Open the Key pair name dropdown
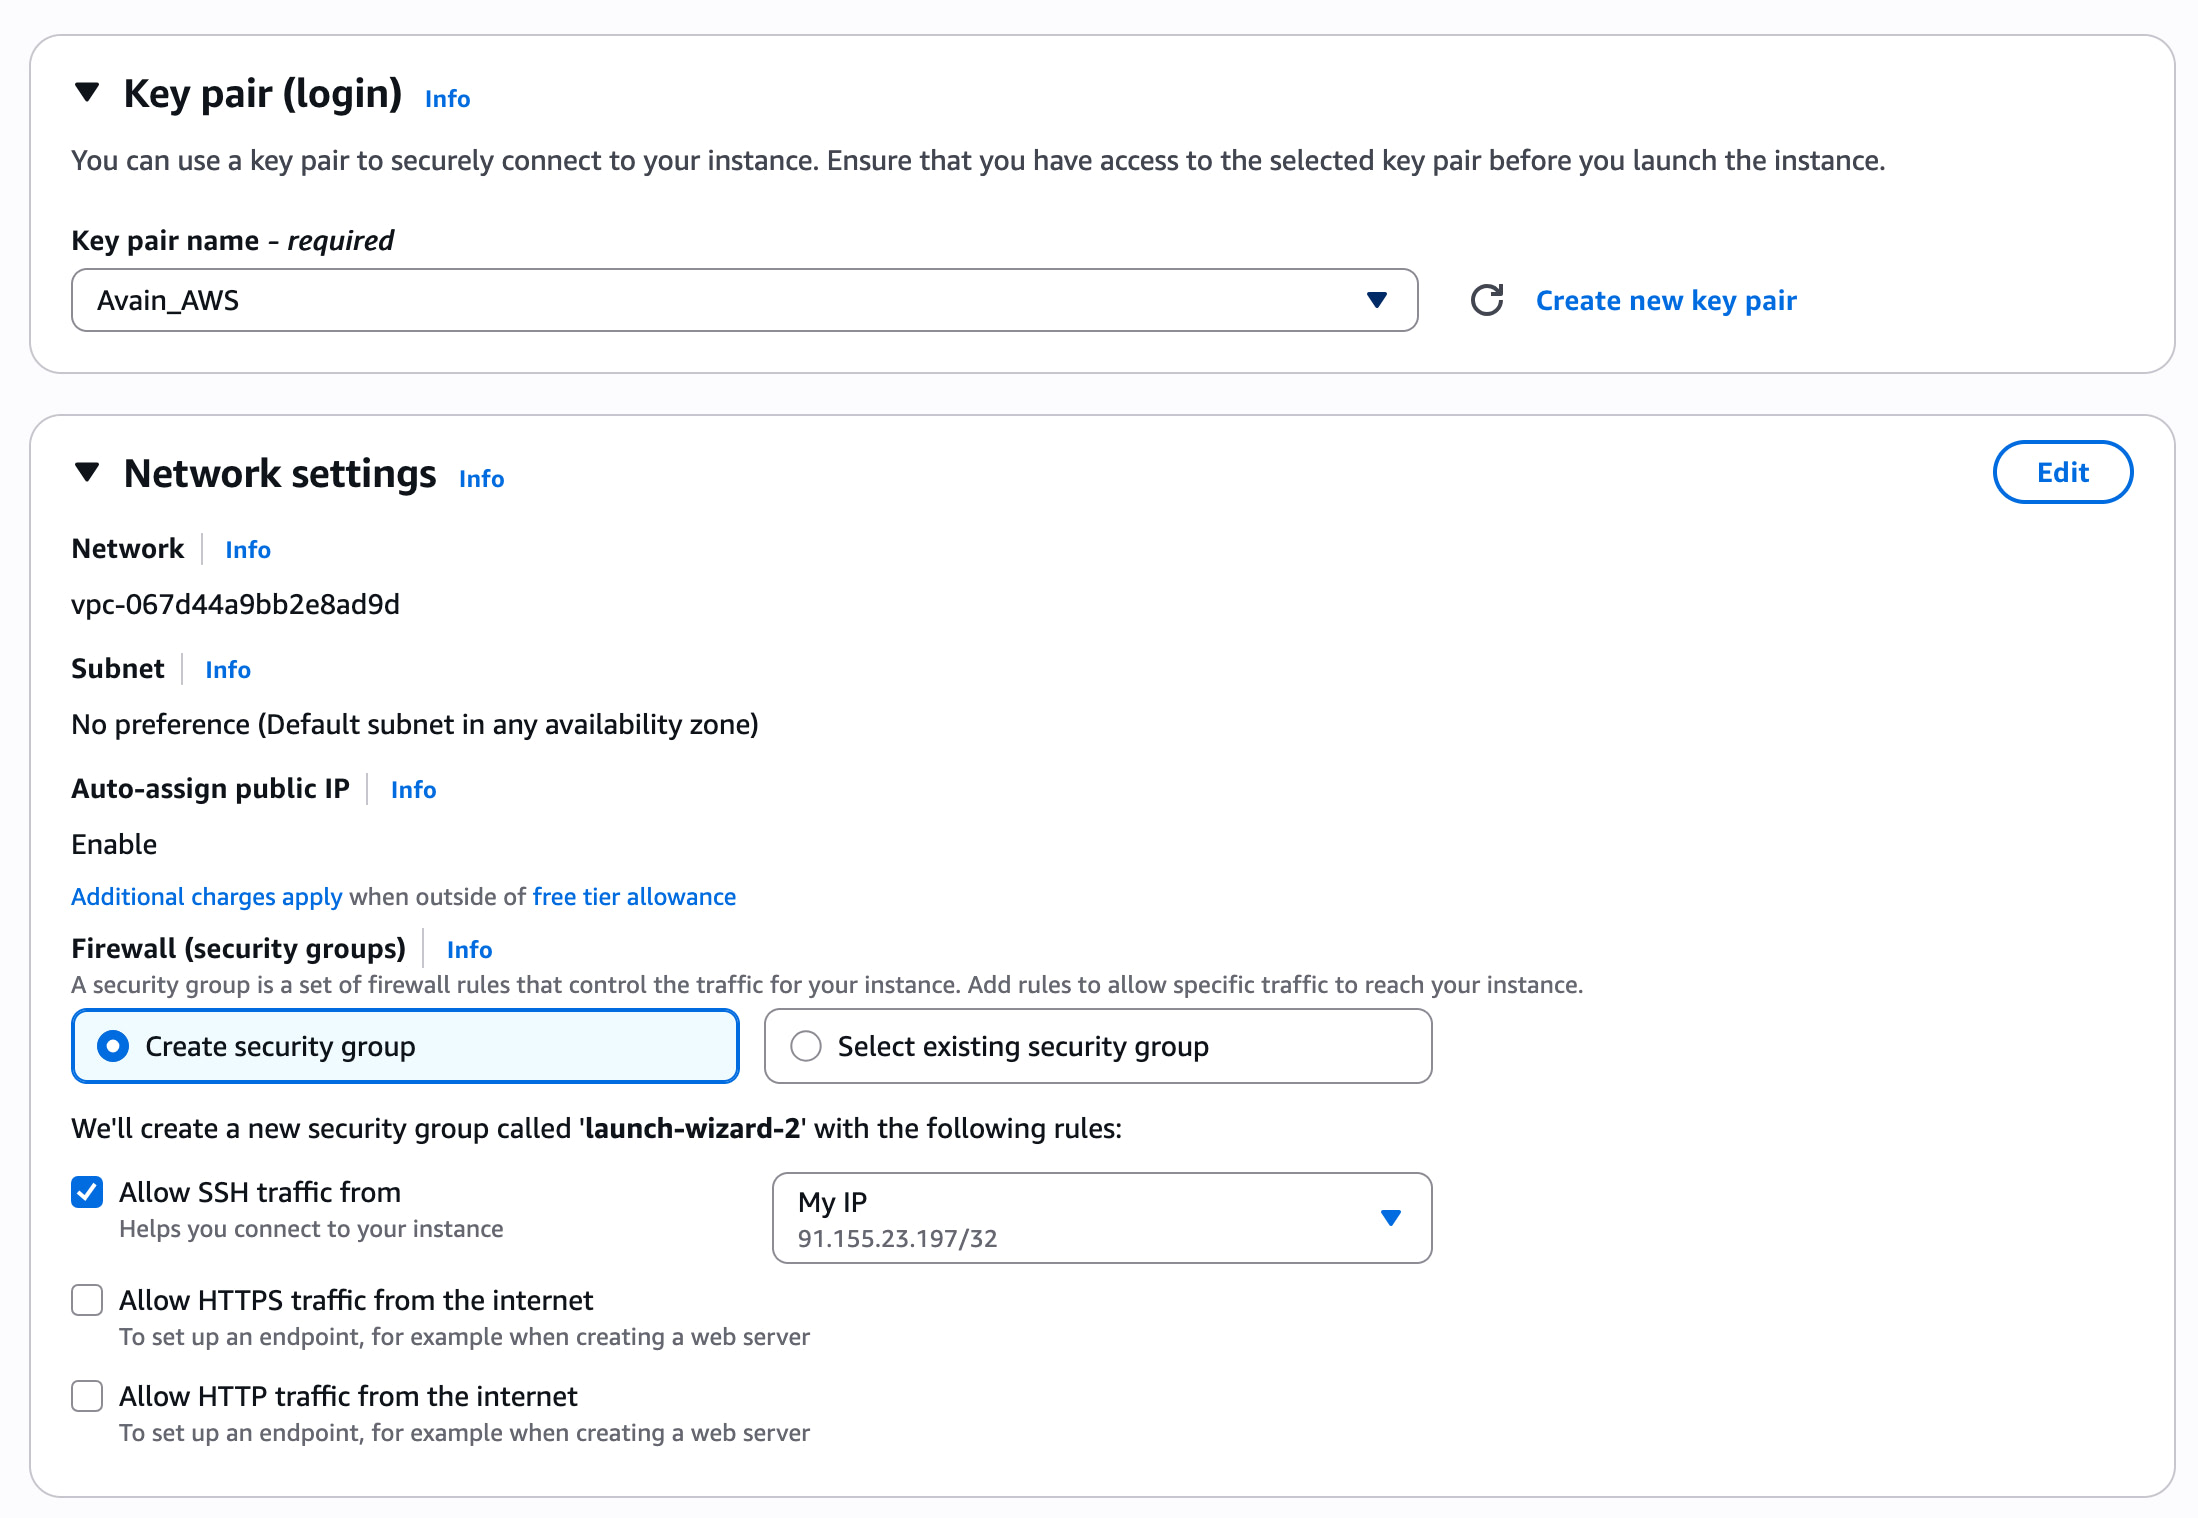Viewport: 2198px width, 1518px height. coord(744,300)
